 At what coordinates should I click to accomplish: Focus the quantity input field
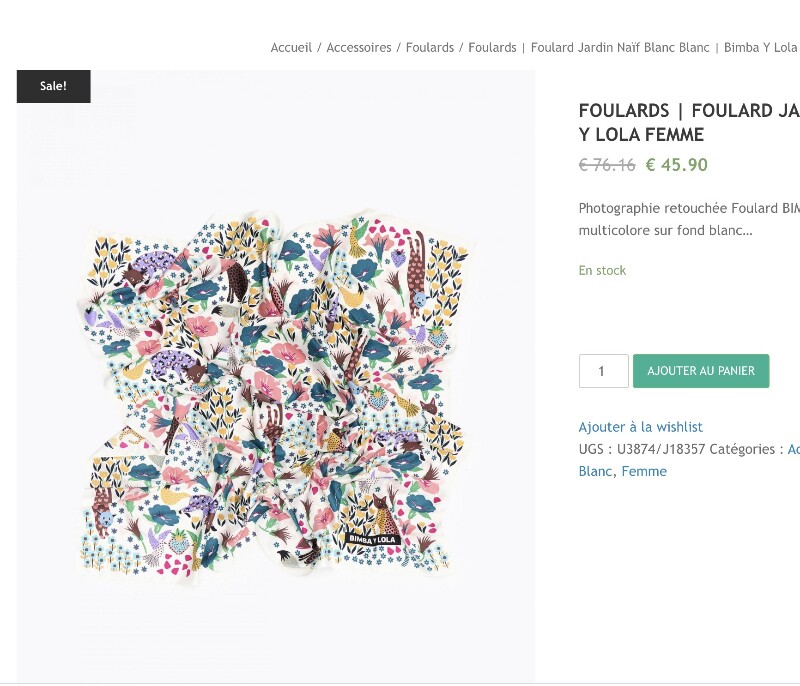tap(603, 371)
